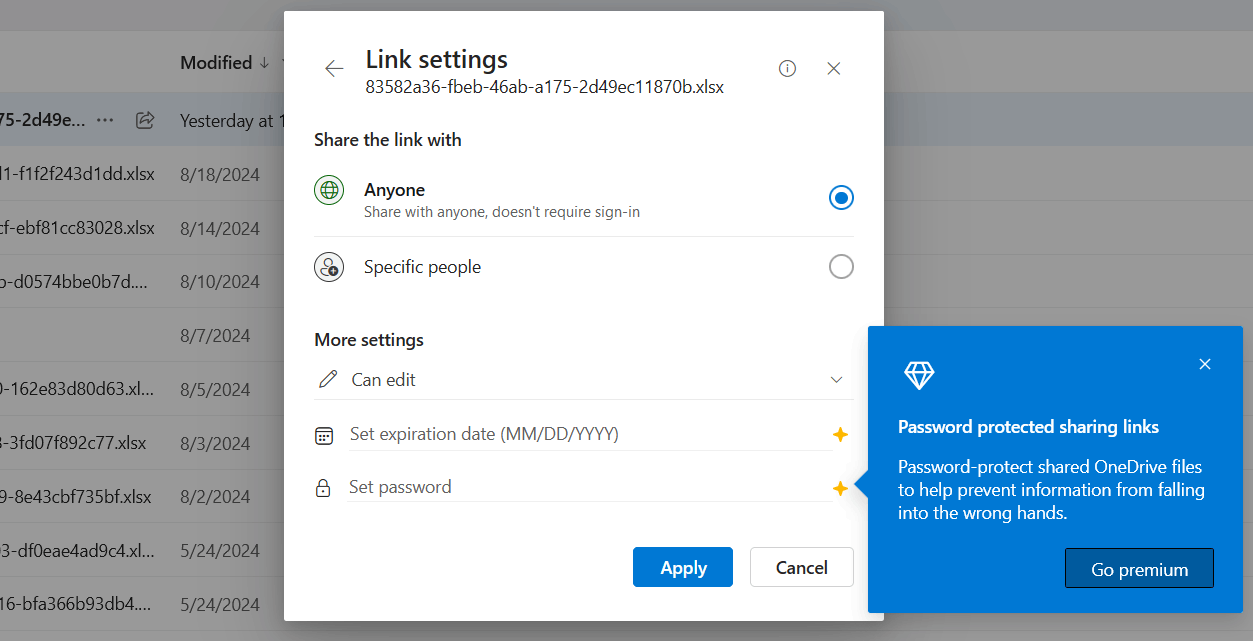
Task: Click the padlock icon beside Set password
Action: [322, 487]
